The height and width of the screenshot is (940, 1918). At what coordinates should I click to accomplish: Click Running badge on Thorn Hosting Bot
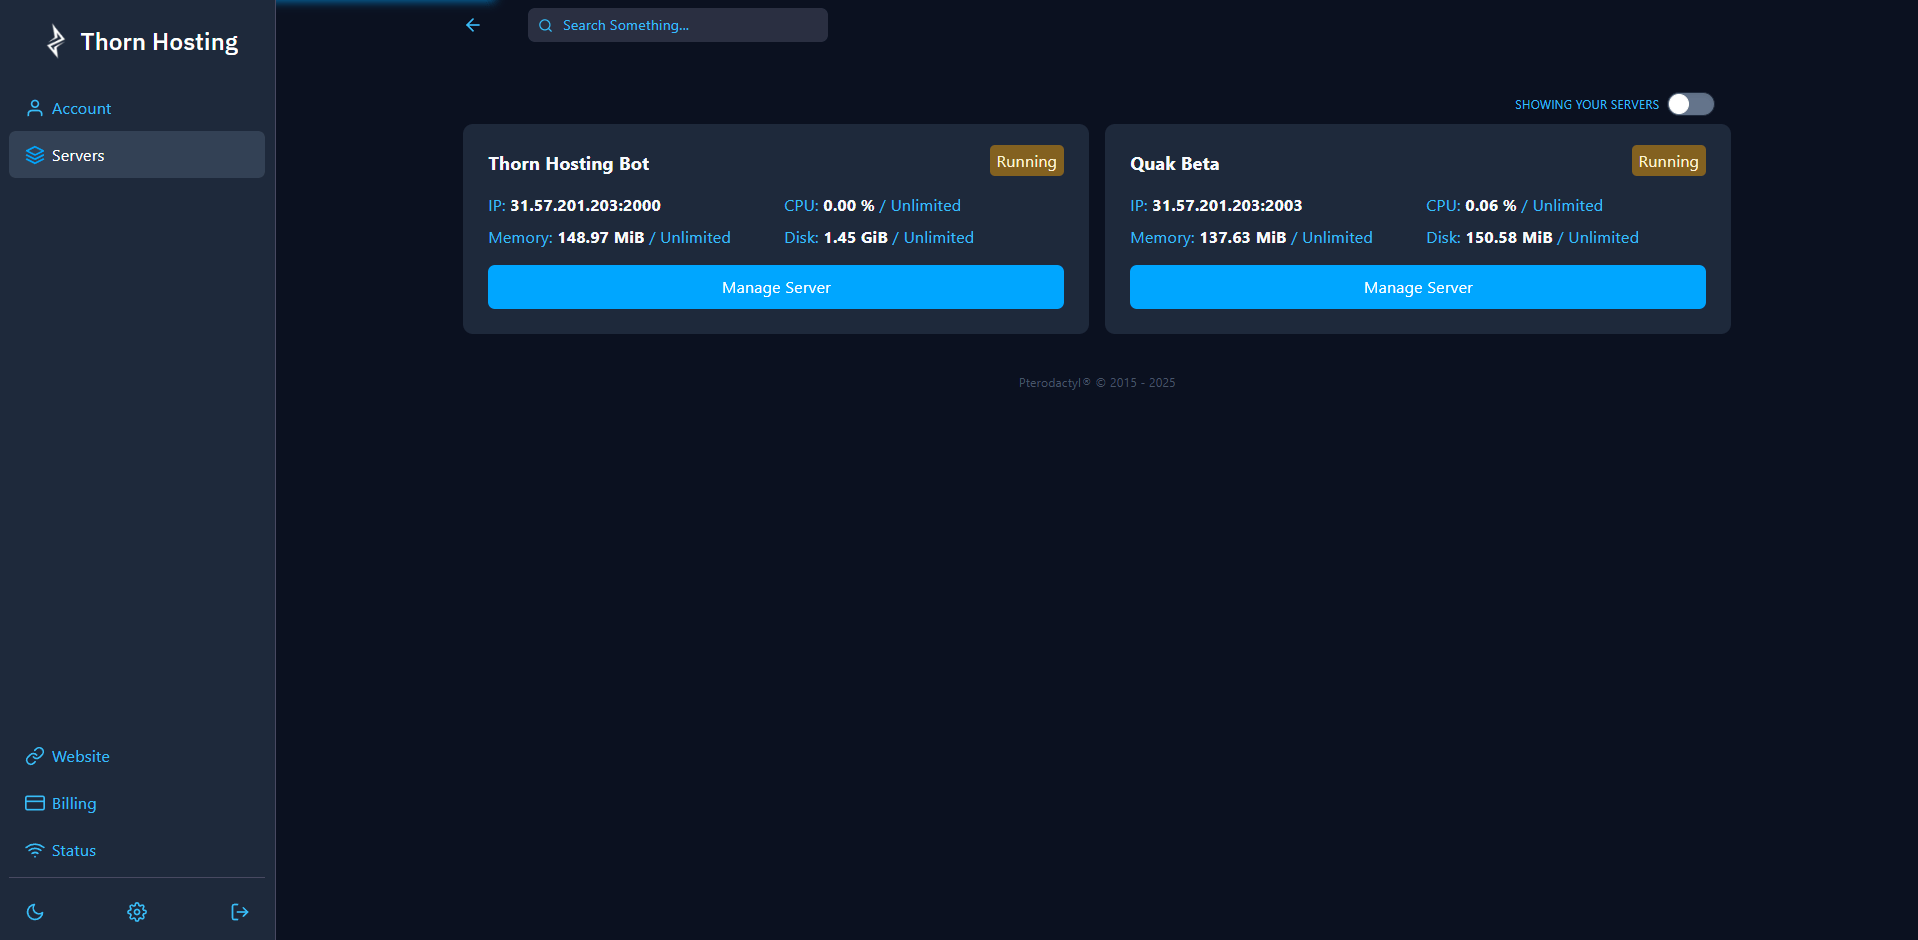tap(1026, 161)
